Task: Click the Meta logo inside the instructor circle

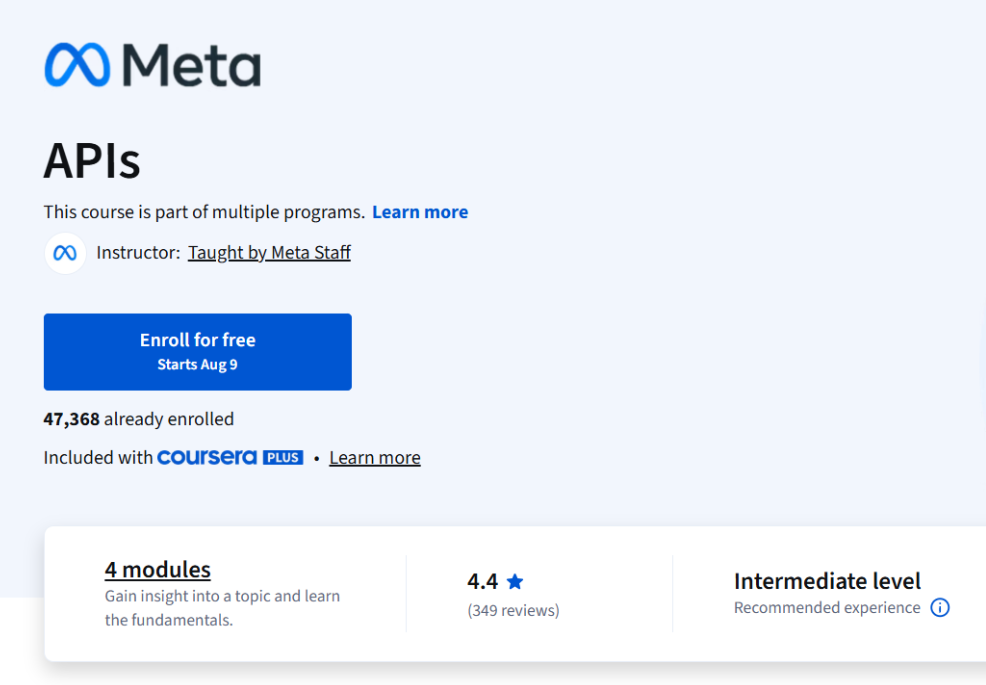Action: 65,252
